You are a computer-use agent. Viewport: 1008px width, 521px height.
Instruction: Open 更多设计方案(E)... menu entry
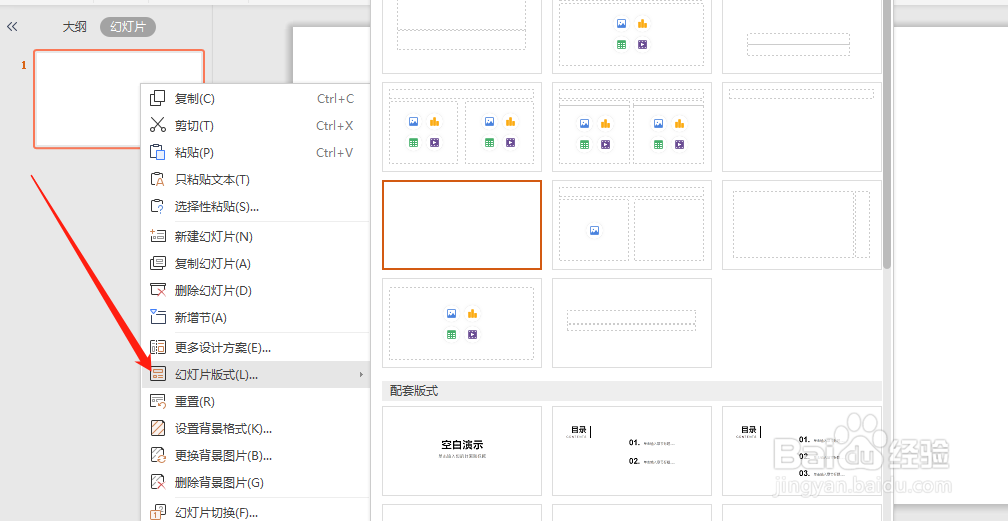(x=256, y=348)
